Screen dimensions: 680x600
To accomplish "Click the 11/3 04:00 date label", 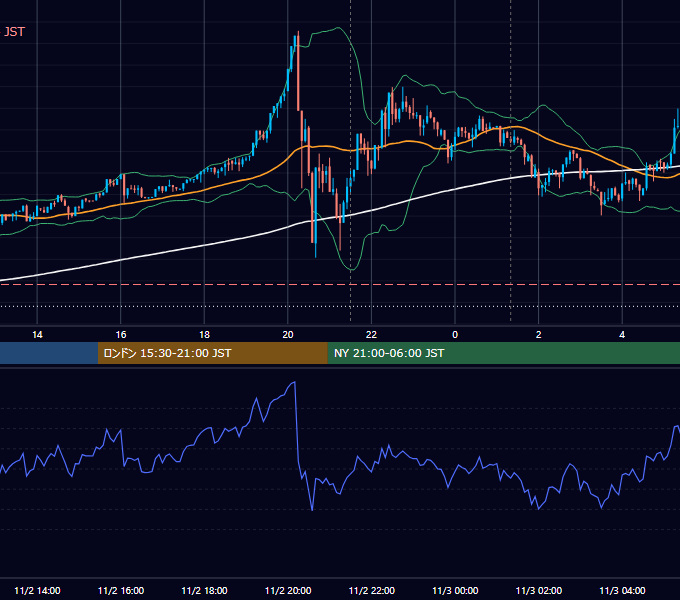I will pyautogui.click(x=622, y=590).
